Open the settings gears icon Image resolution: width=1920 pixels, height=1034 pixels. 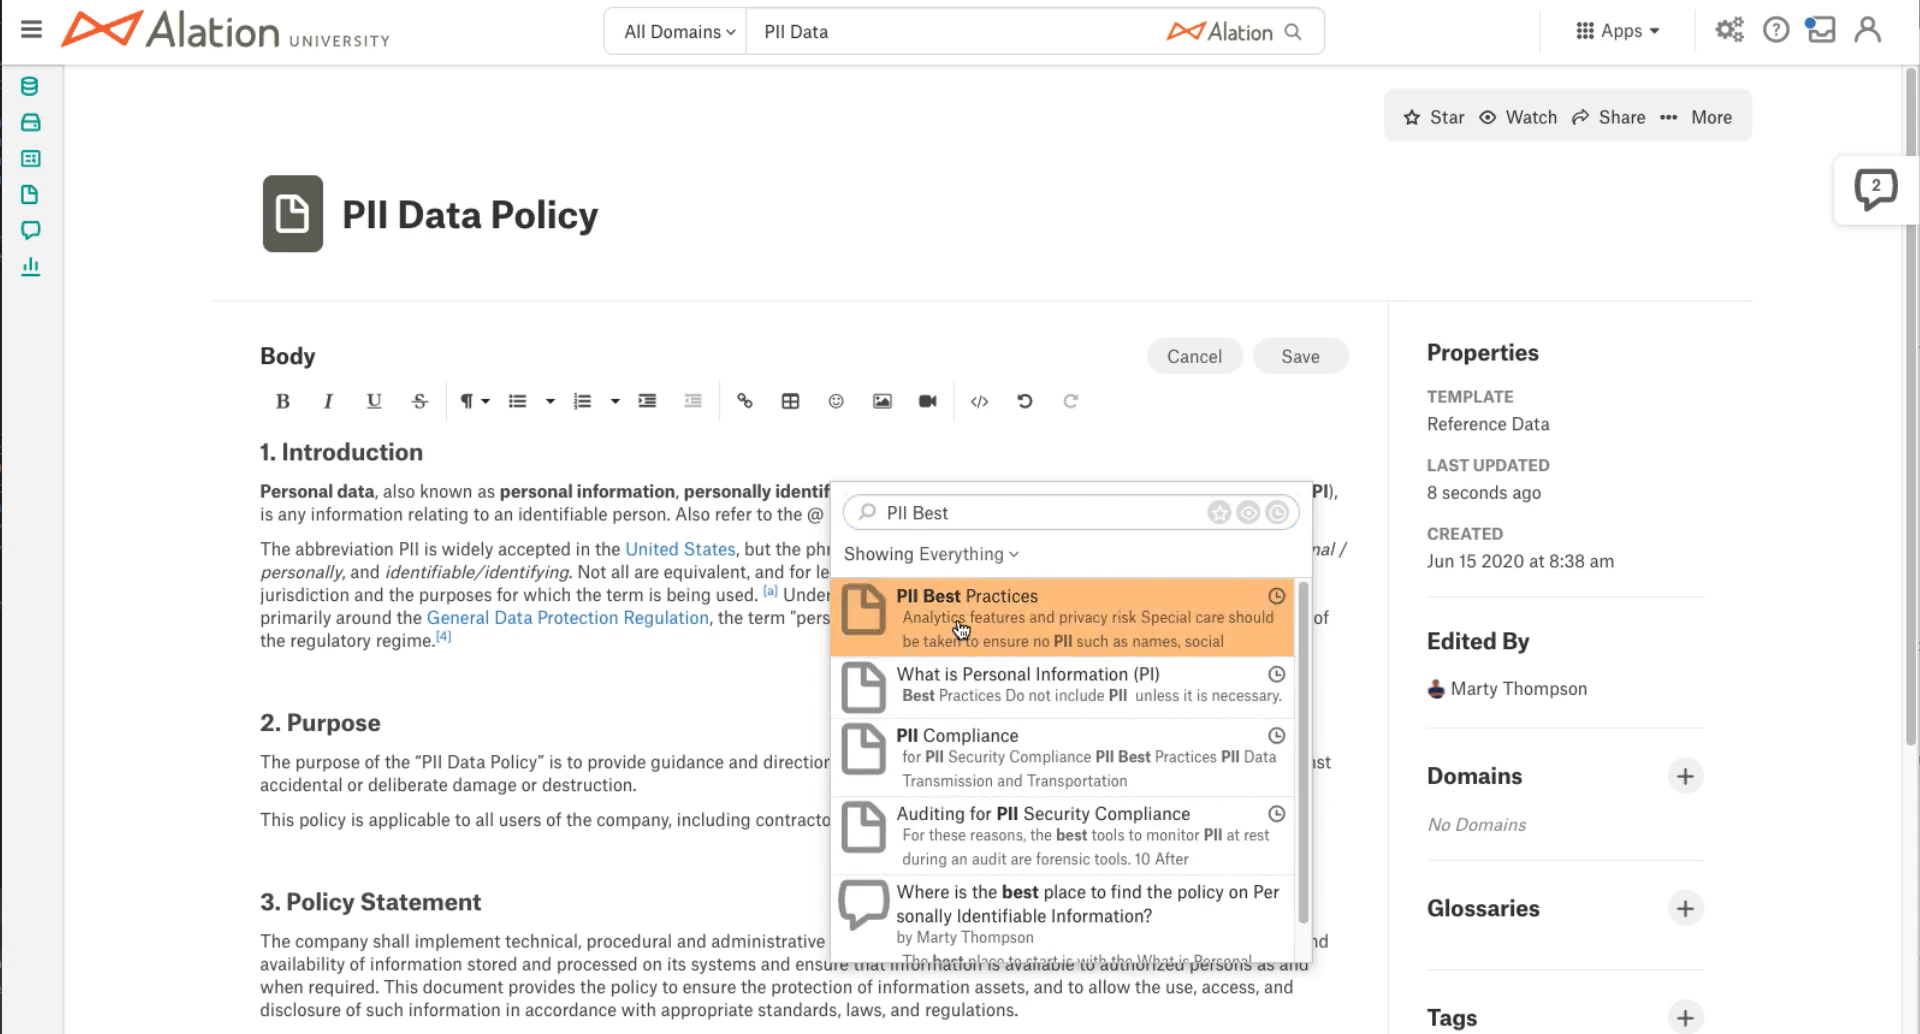click(1729, 30)
